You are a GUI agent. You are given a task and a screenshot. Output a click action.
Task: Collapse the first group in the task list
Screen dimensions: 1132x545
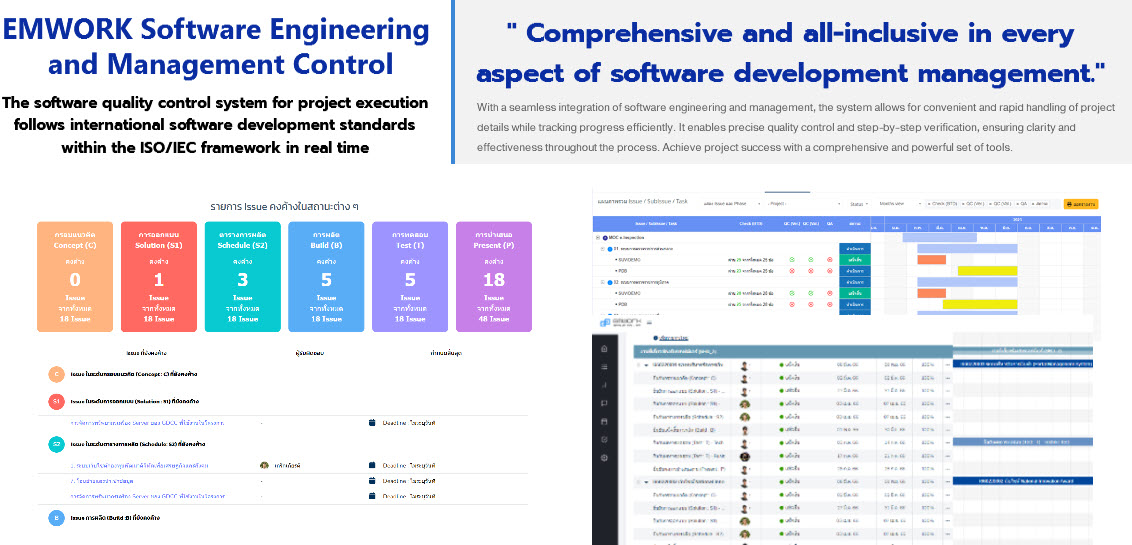point(646,365)
